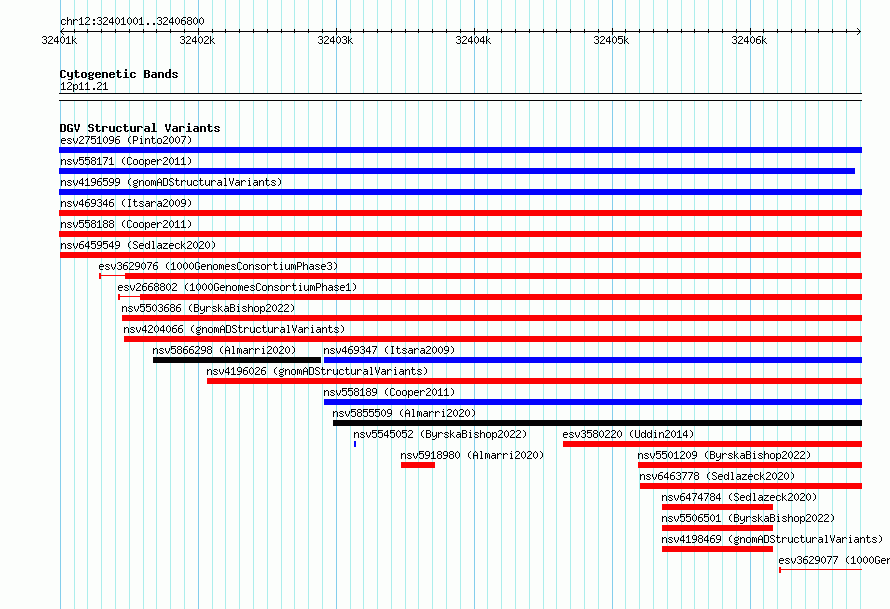The width and height of the screenshot is (890, 609).
Task: Open nsv4198469 gnomADStructuralVariants label
Action: point(773,539)
